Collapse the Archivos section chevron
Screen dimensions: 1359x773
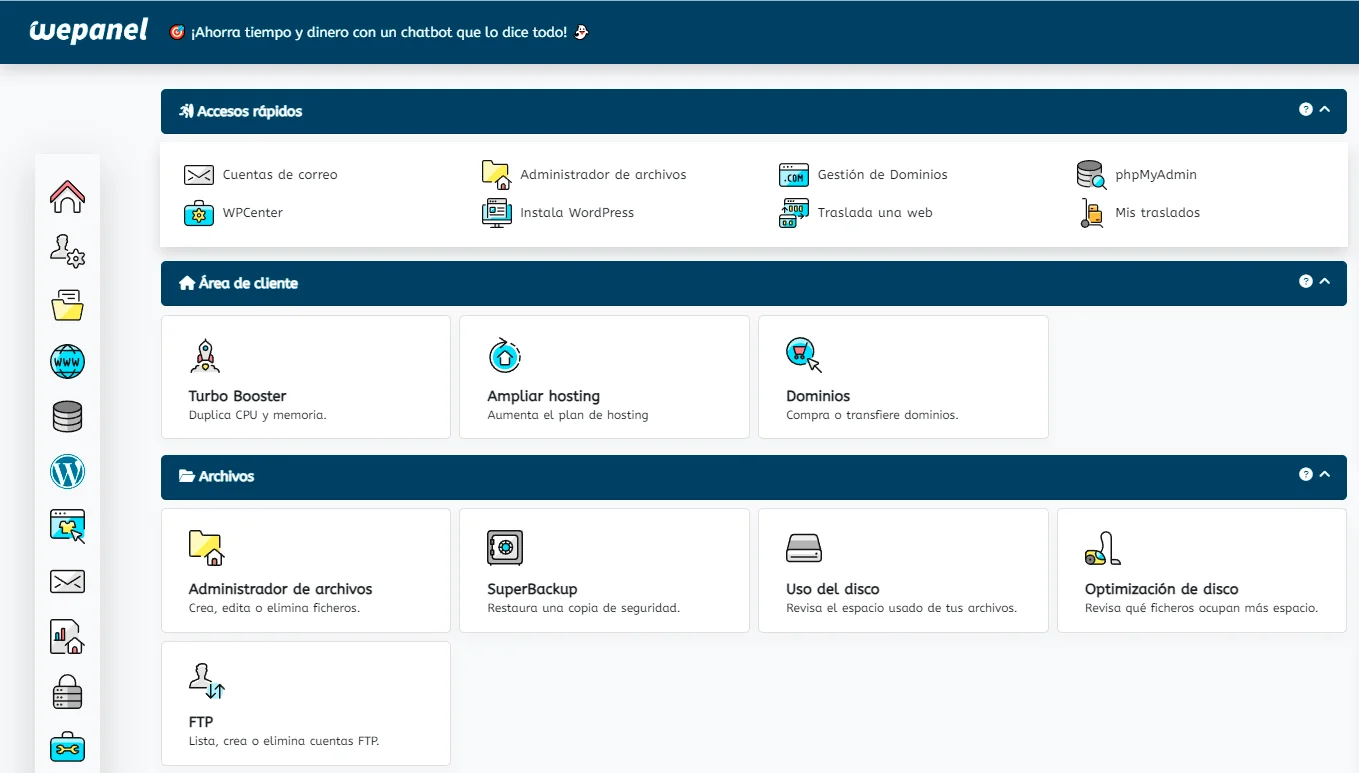pyautogui.click(x=1325, y=475)
